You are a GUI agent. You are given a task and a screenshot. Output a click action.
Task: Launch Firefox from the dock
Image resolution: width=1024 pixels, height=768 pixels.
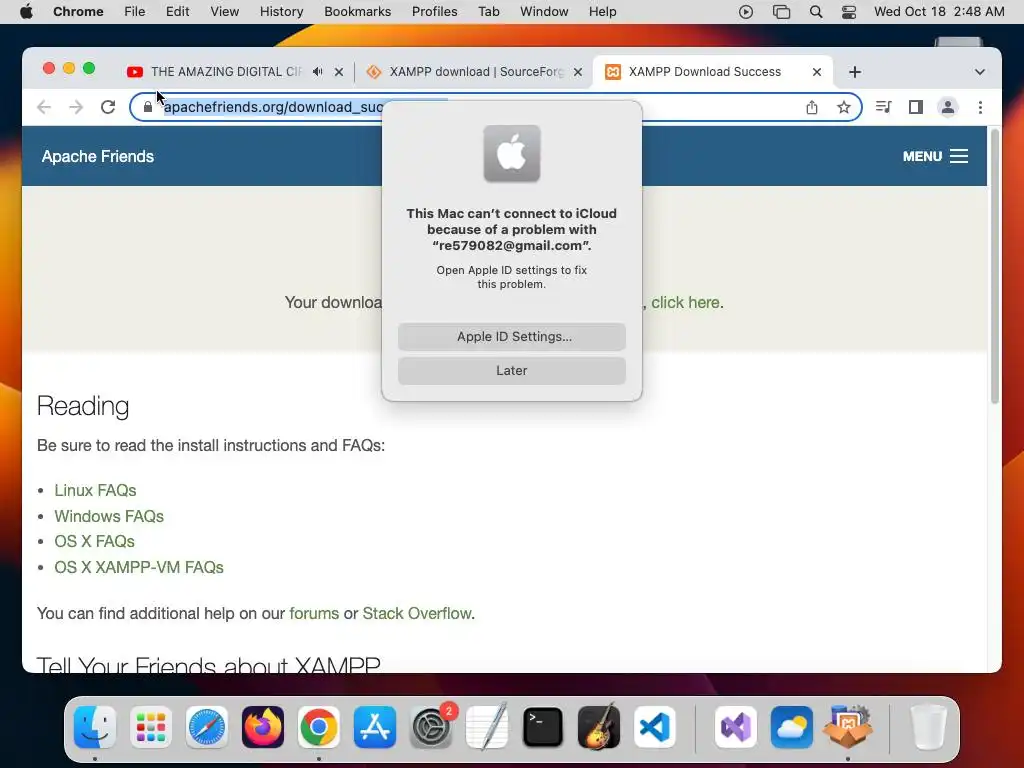pyautogui.click(x=263, y=727)
